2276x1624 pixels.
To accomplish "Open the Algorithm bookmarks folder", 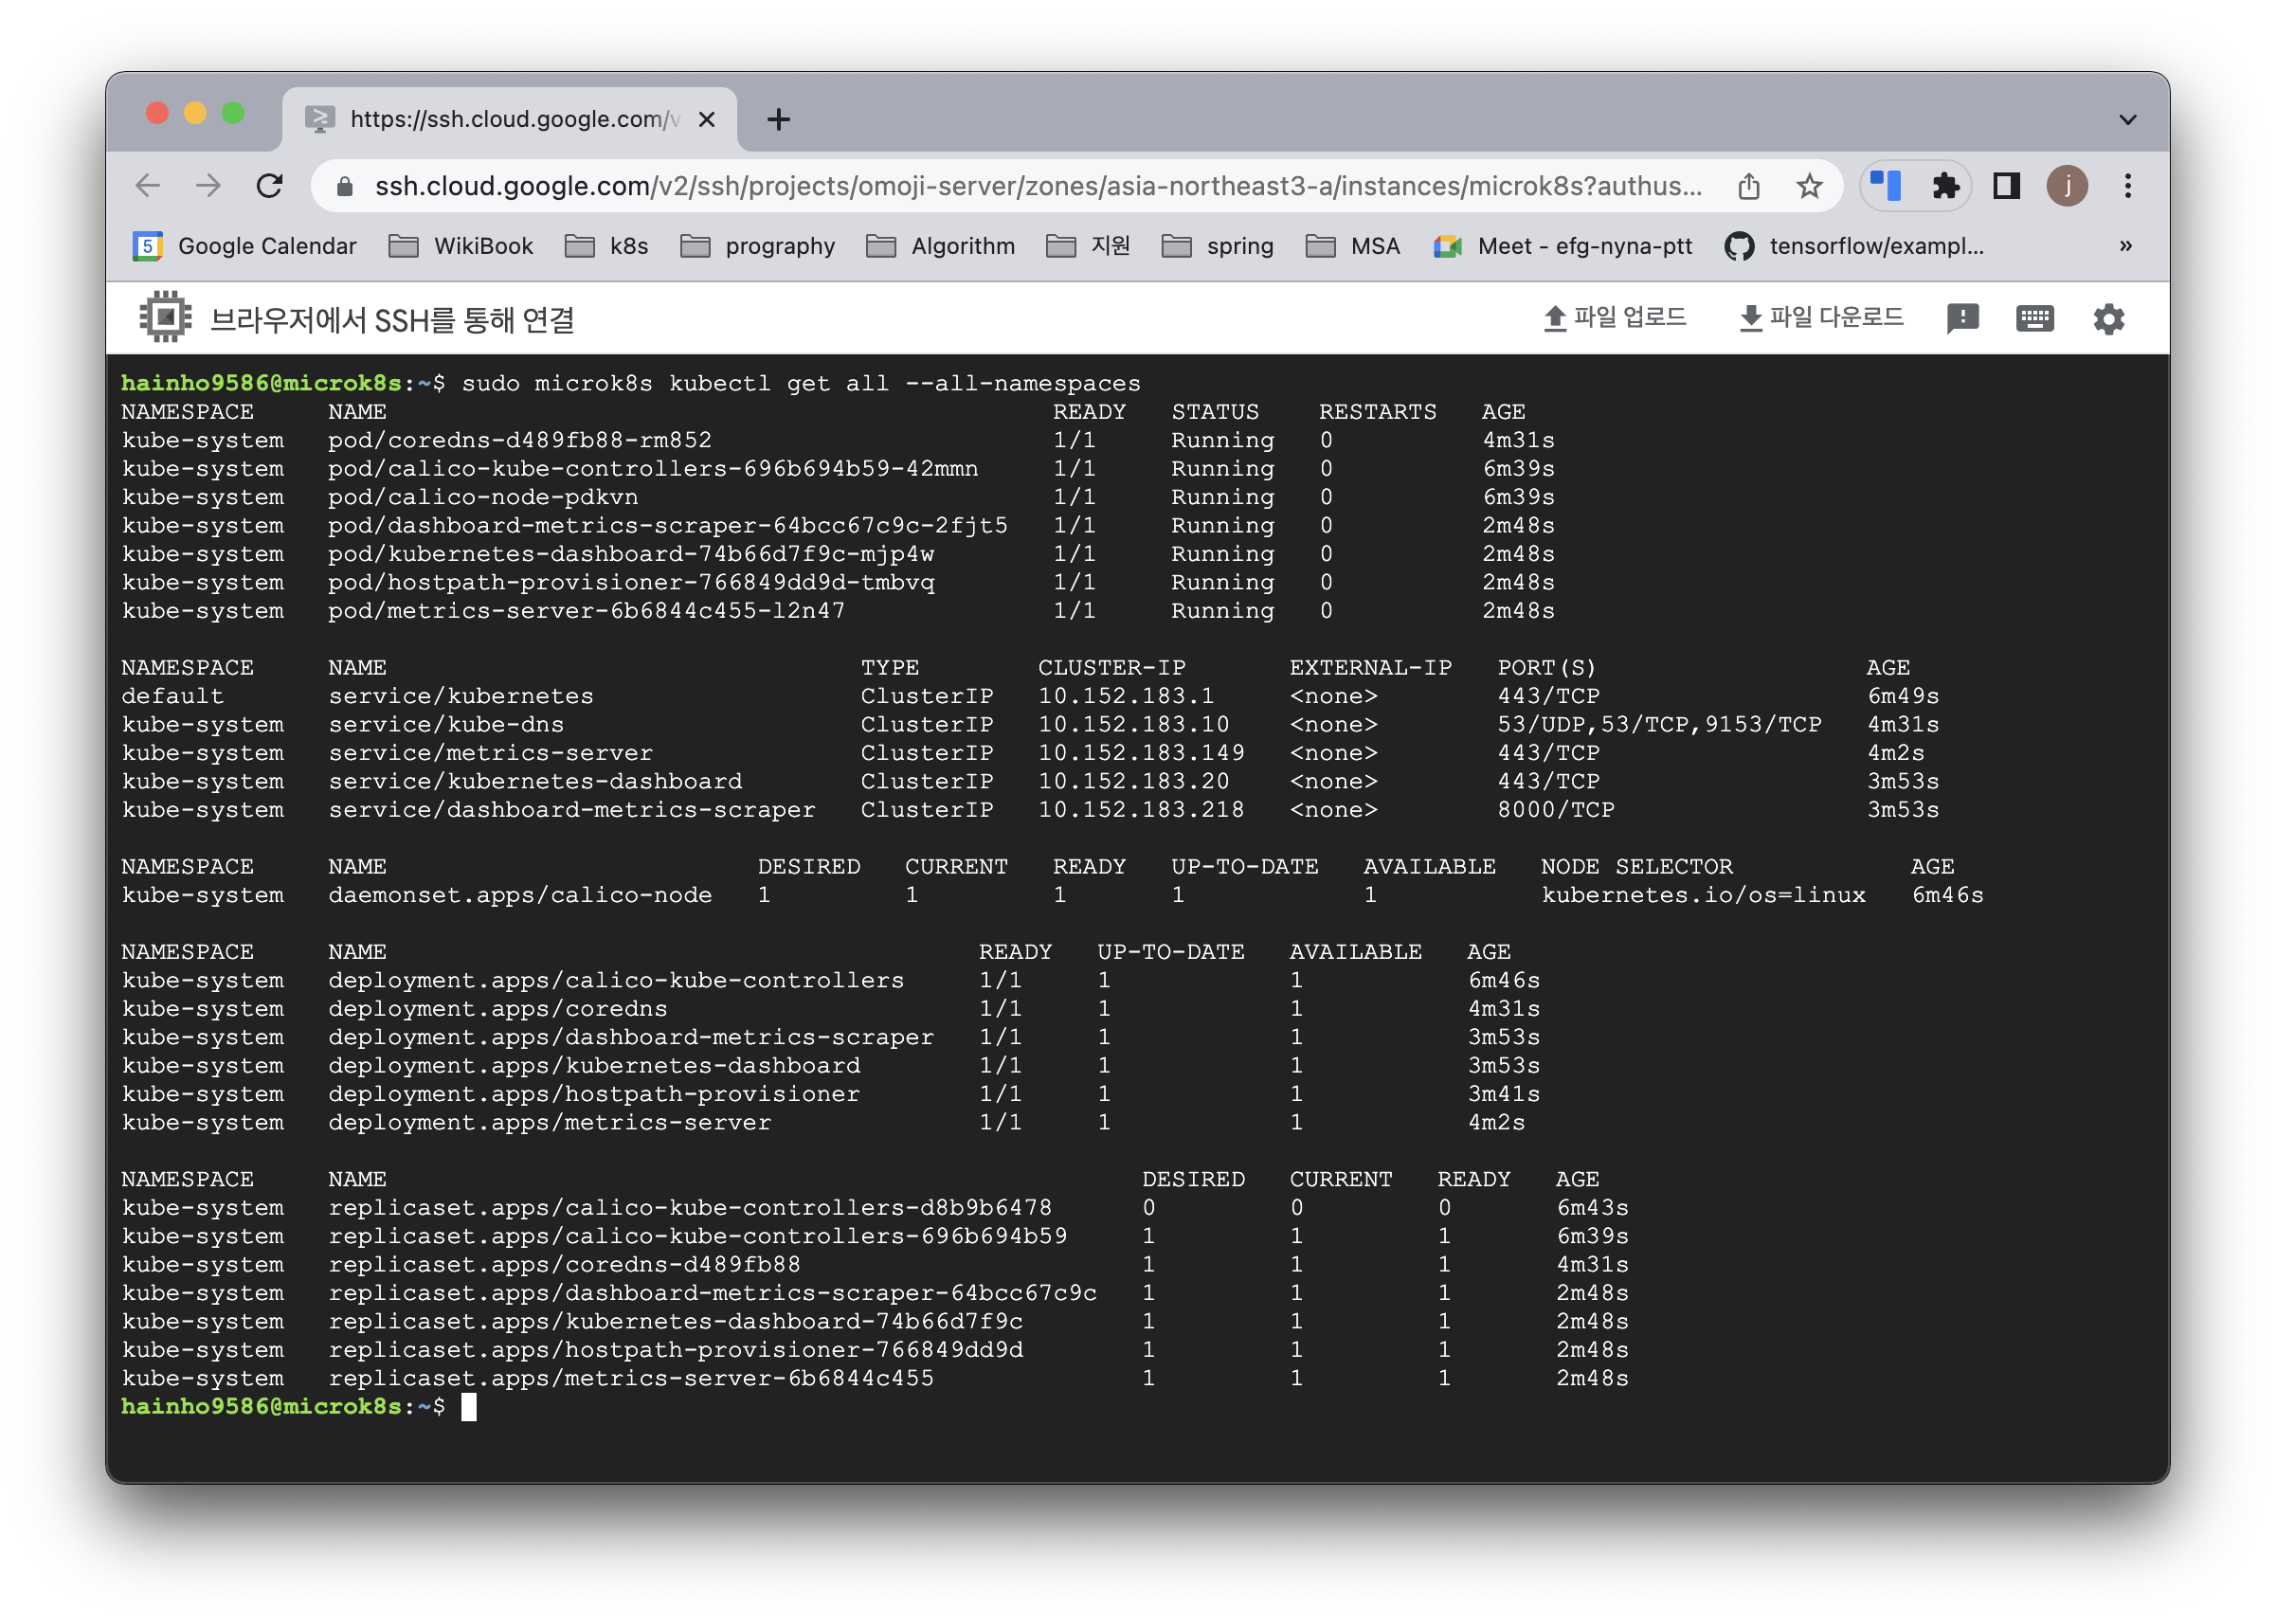I will point(940,246).
